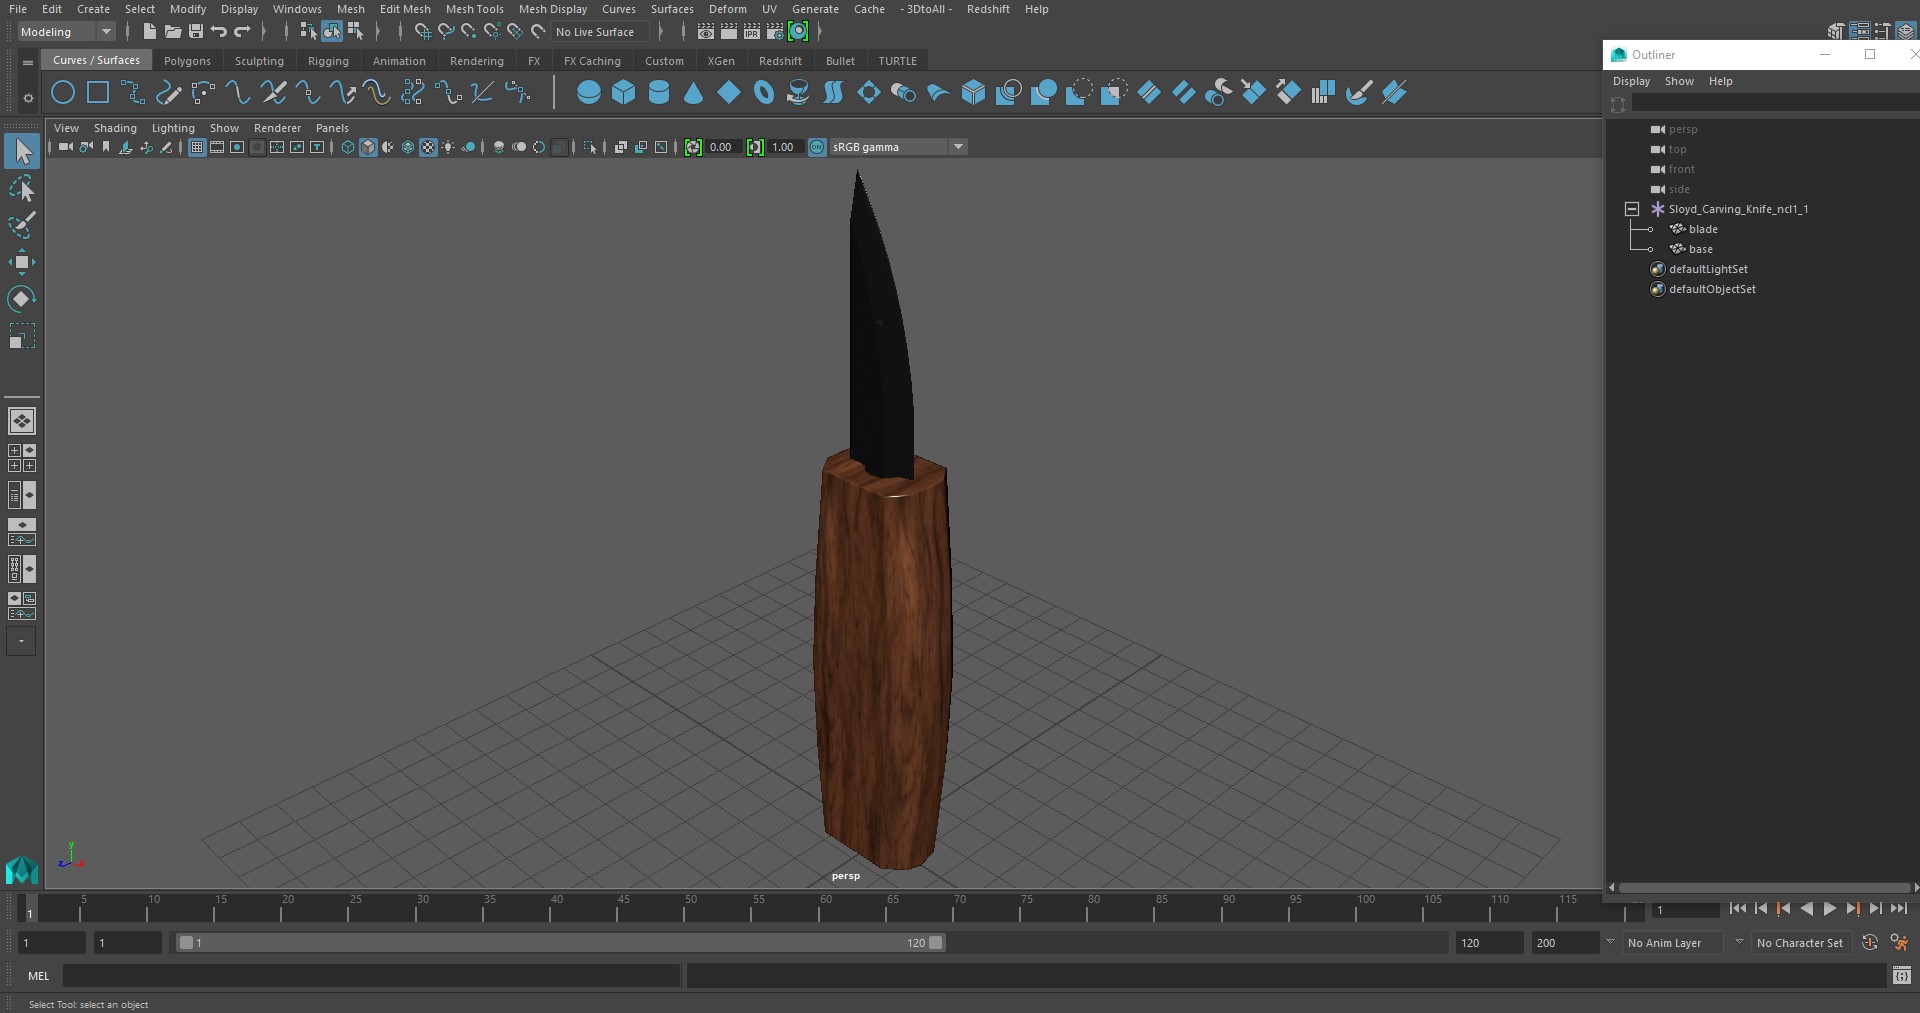Open the Deform menu
The height and width of the screenshot is (1013, 1920).
pyautogui.click(x=728, y=9)
